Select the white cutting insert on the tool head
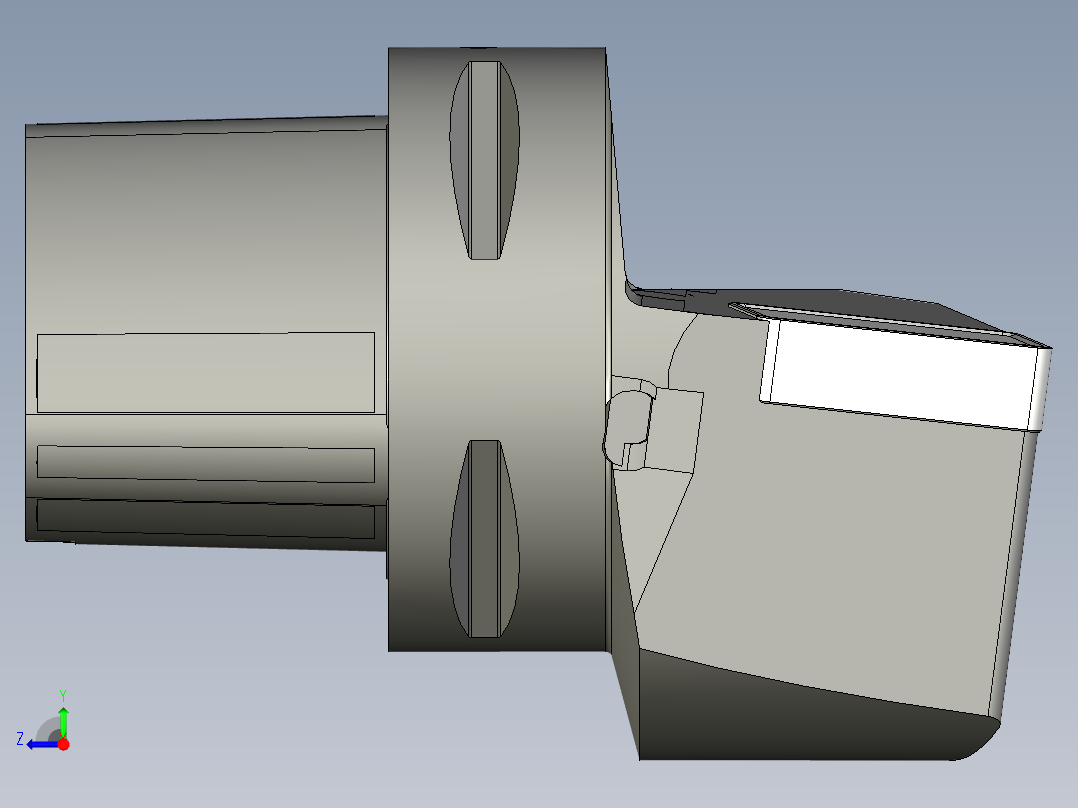This screenshot has height=808, width=1078. pyautogui.click(x=904, y=375)
